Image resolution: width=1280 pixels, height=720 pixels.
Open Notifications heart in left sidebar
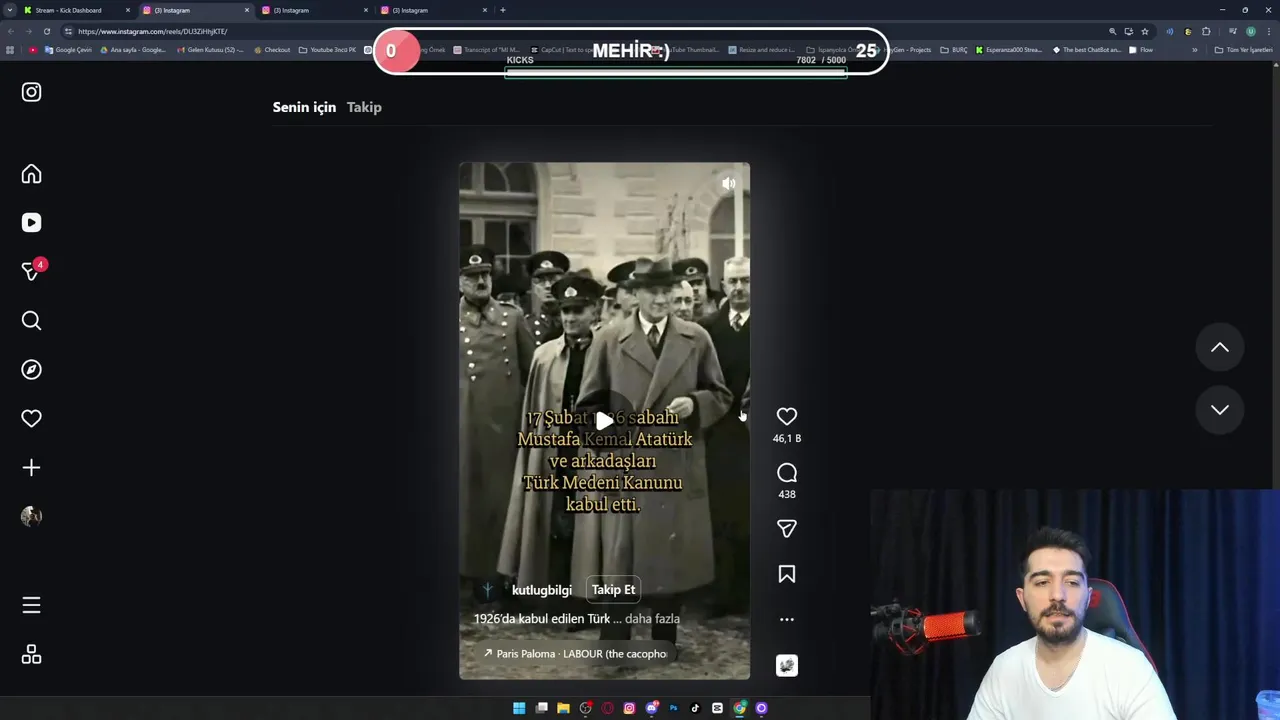tap(31, 418)
